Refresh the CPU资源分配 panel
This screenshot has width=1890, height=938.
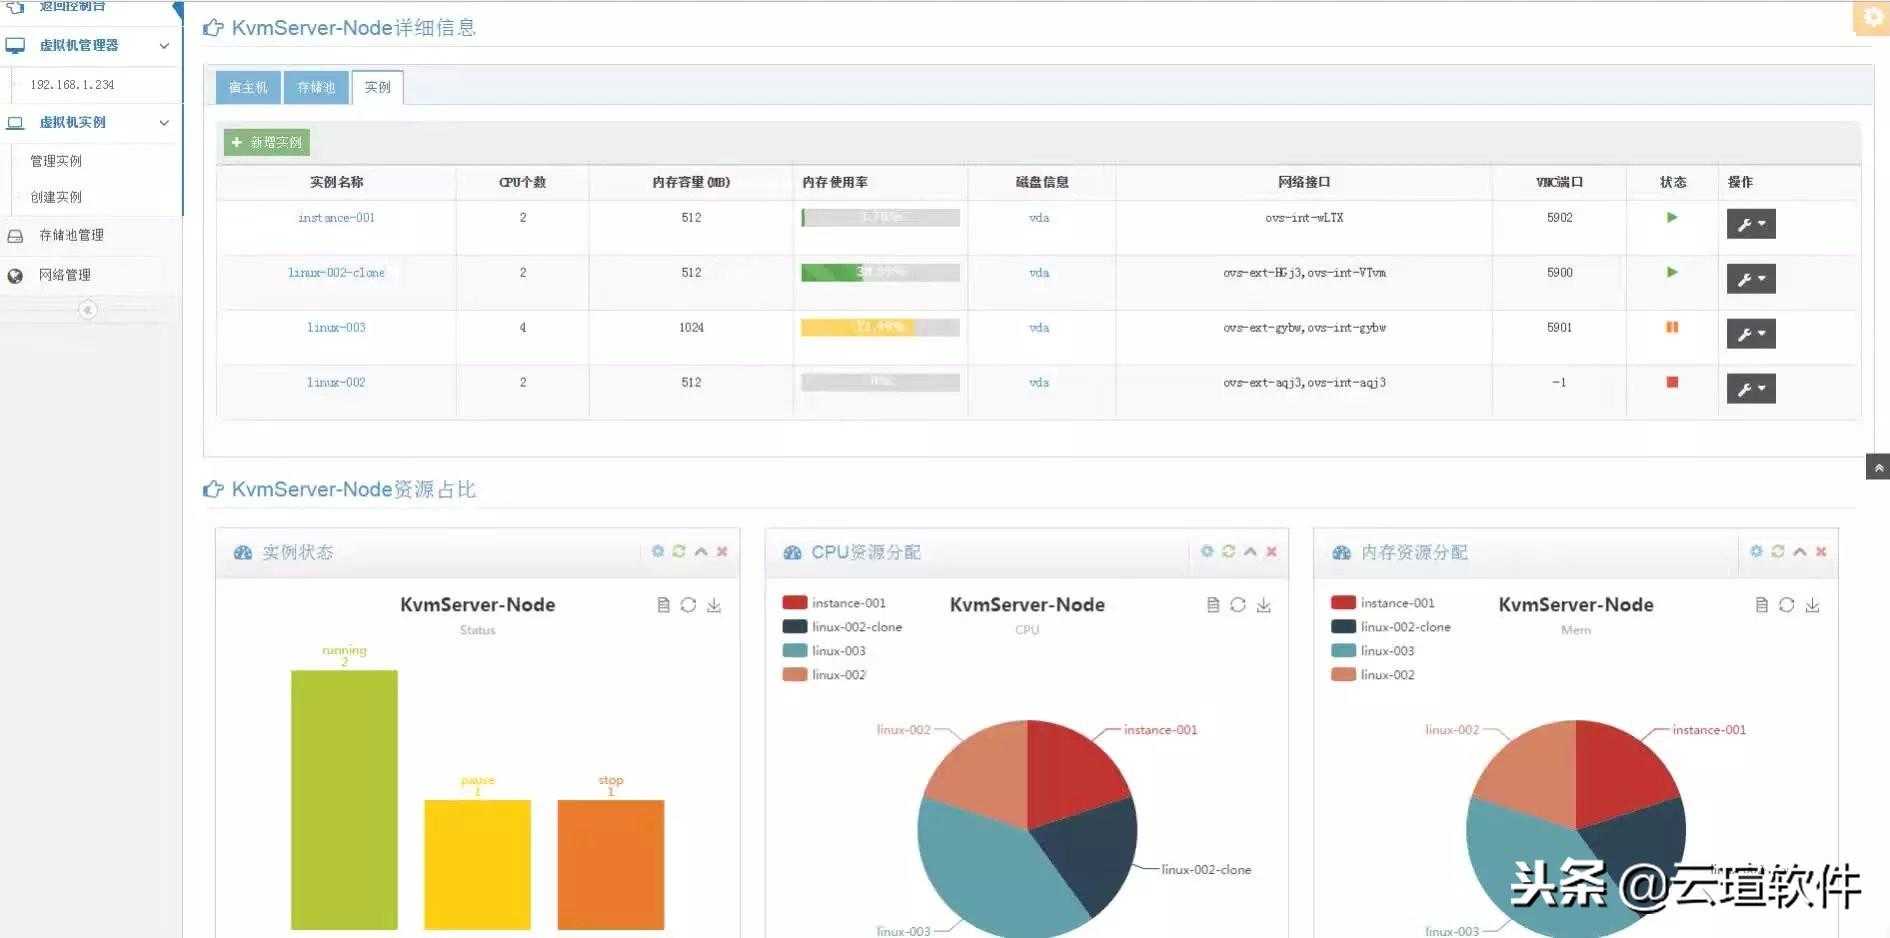click(x=1228, y=551)
